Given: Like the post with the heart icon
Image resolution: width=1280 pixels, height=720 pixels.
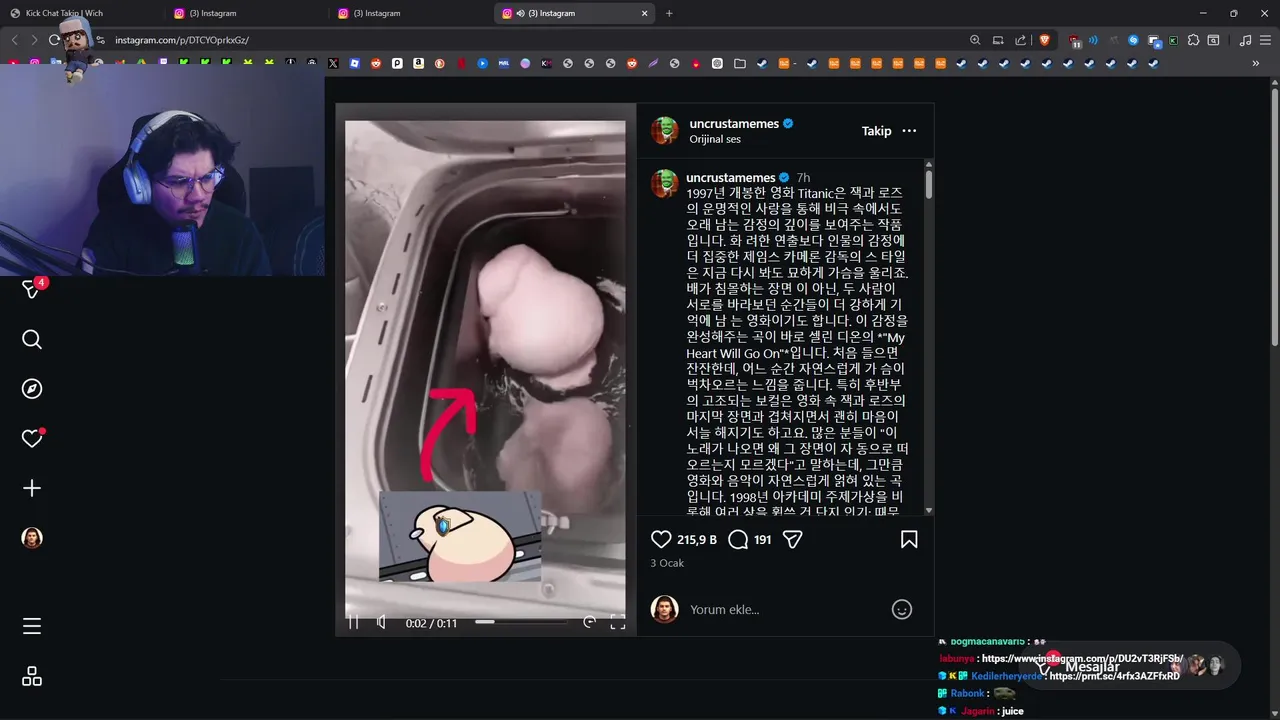Looking at the screenshot, I should click(661, 539).
